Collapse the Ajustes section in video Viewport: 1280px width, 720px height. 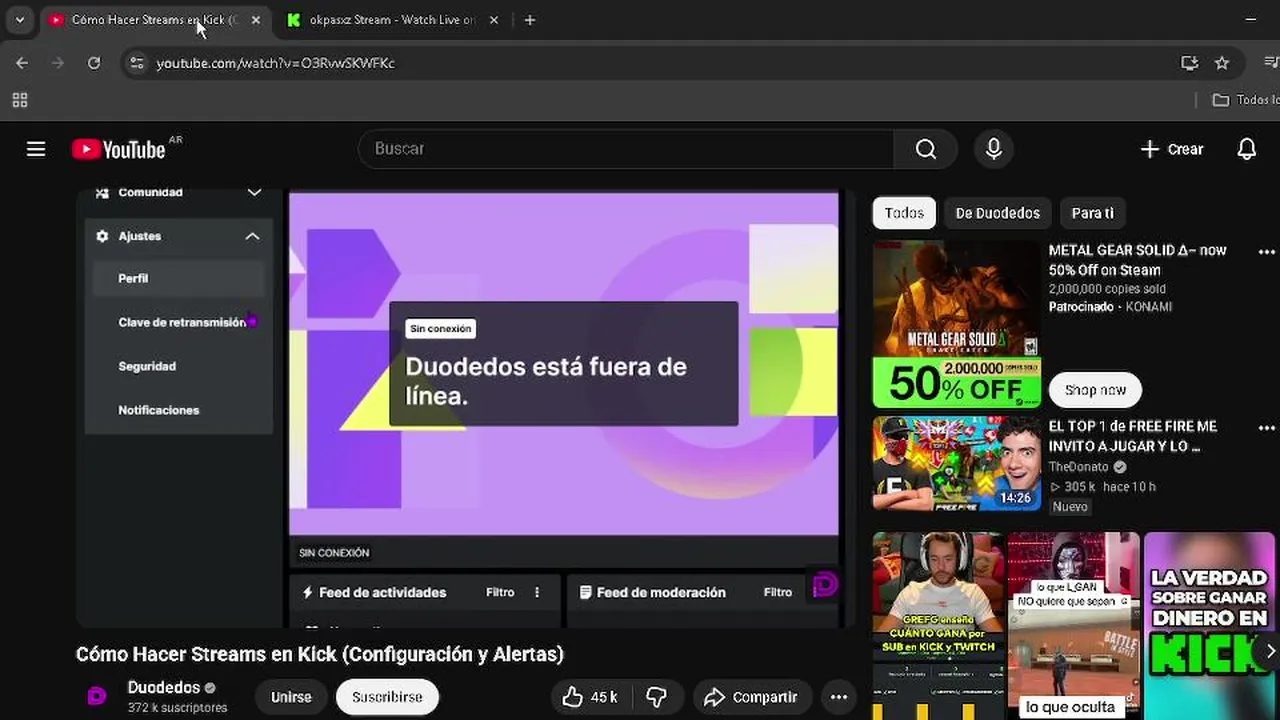click(252, 236)
